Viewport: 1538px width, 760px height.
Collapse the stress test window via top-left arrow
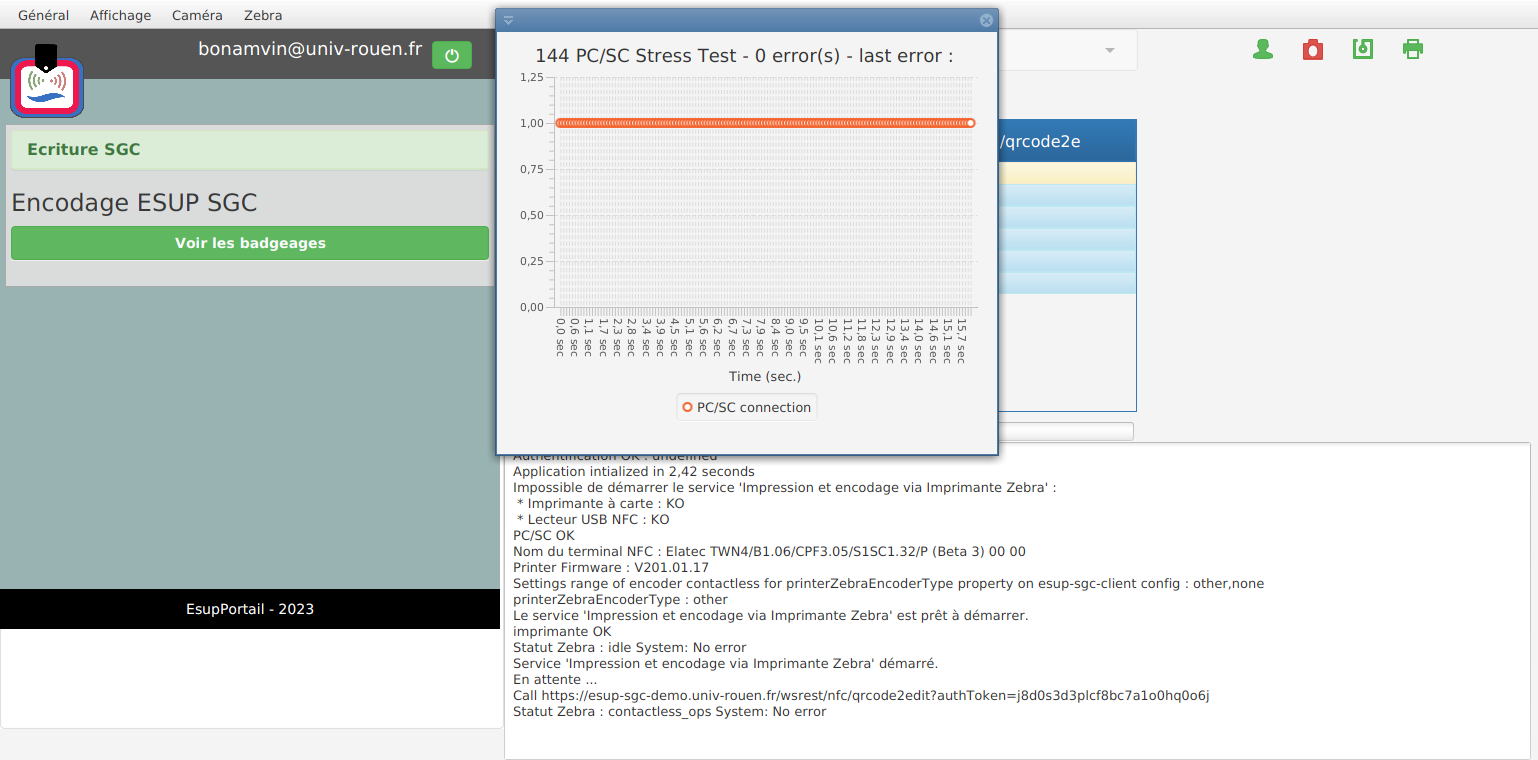[508, 20]
